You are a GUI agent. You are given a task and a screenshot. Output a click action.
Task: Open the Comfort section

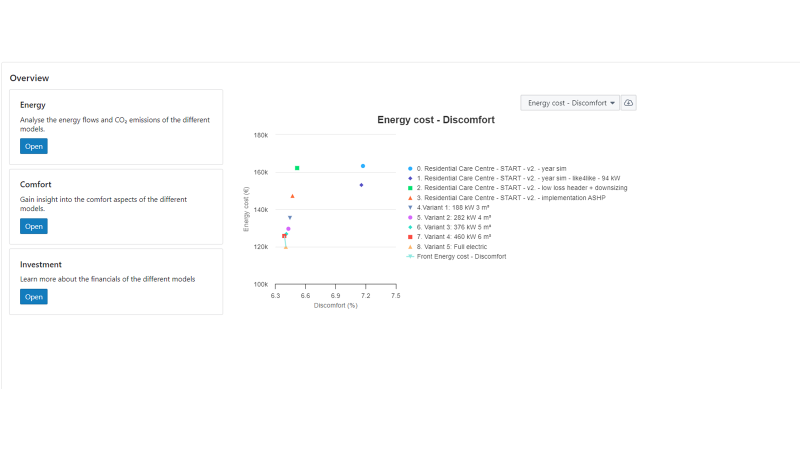(33, 226)
